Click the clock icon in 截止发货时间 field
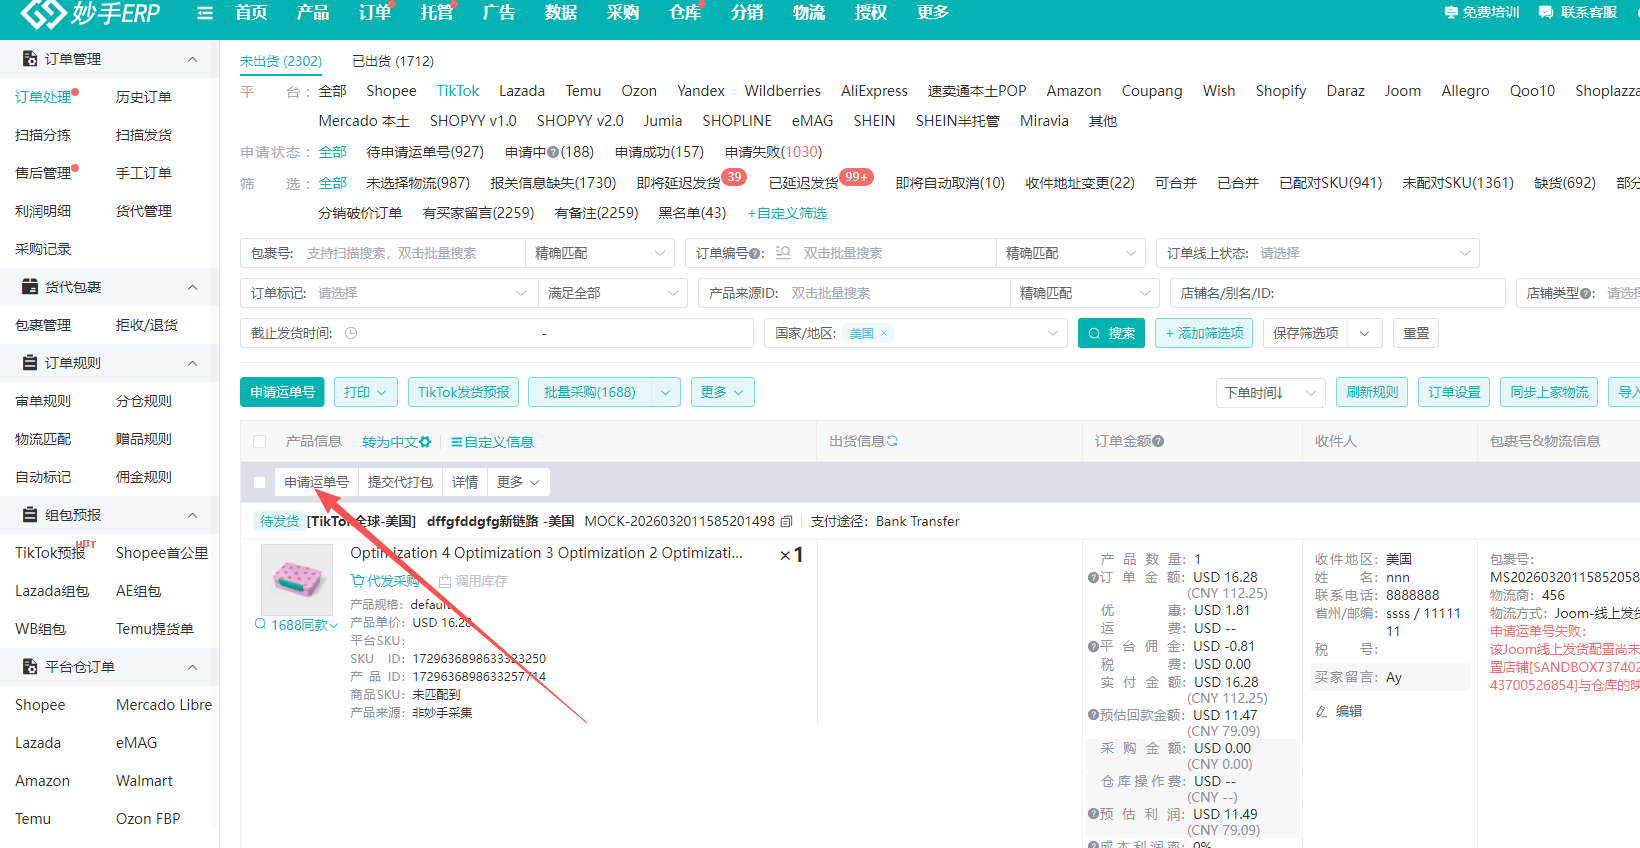Screen dimensions: 1640x848 [351, 334]
